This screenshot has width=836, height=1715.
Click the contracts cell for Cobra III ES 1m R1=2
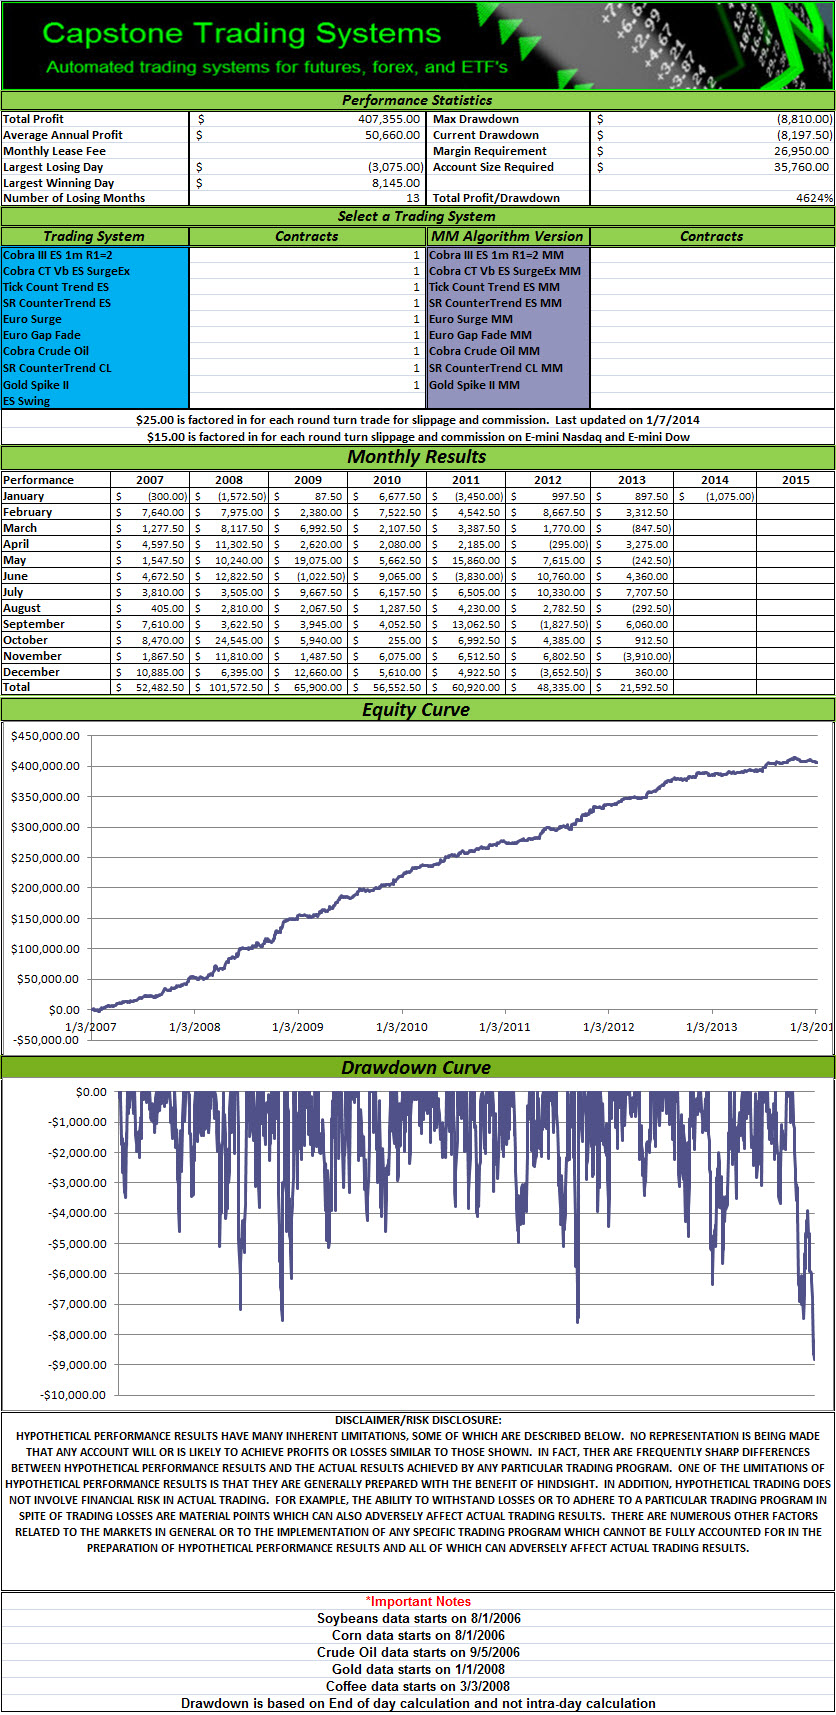(x=307, y=255)
